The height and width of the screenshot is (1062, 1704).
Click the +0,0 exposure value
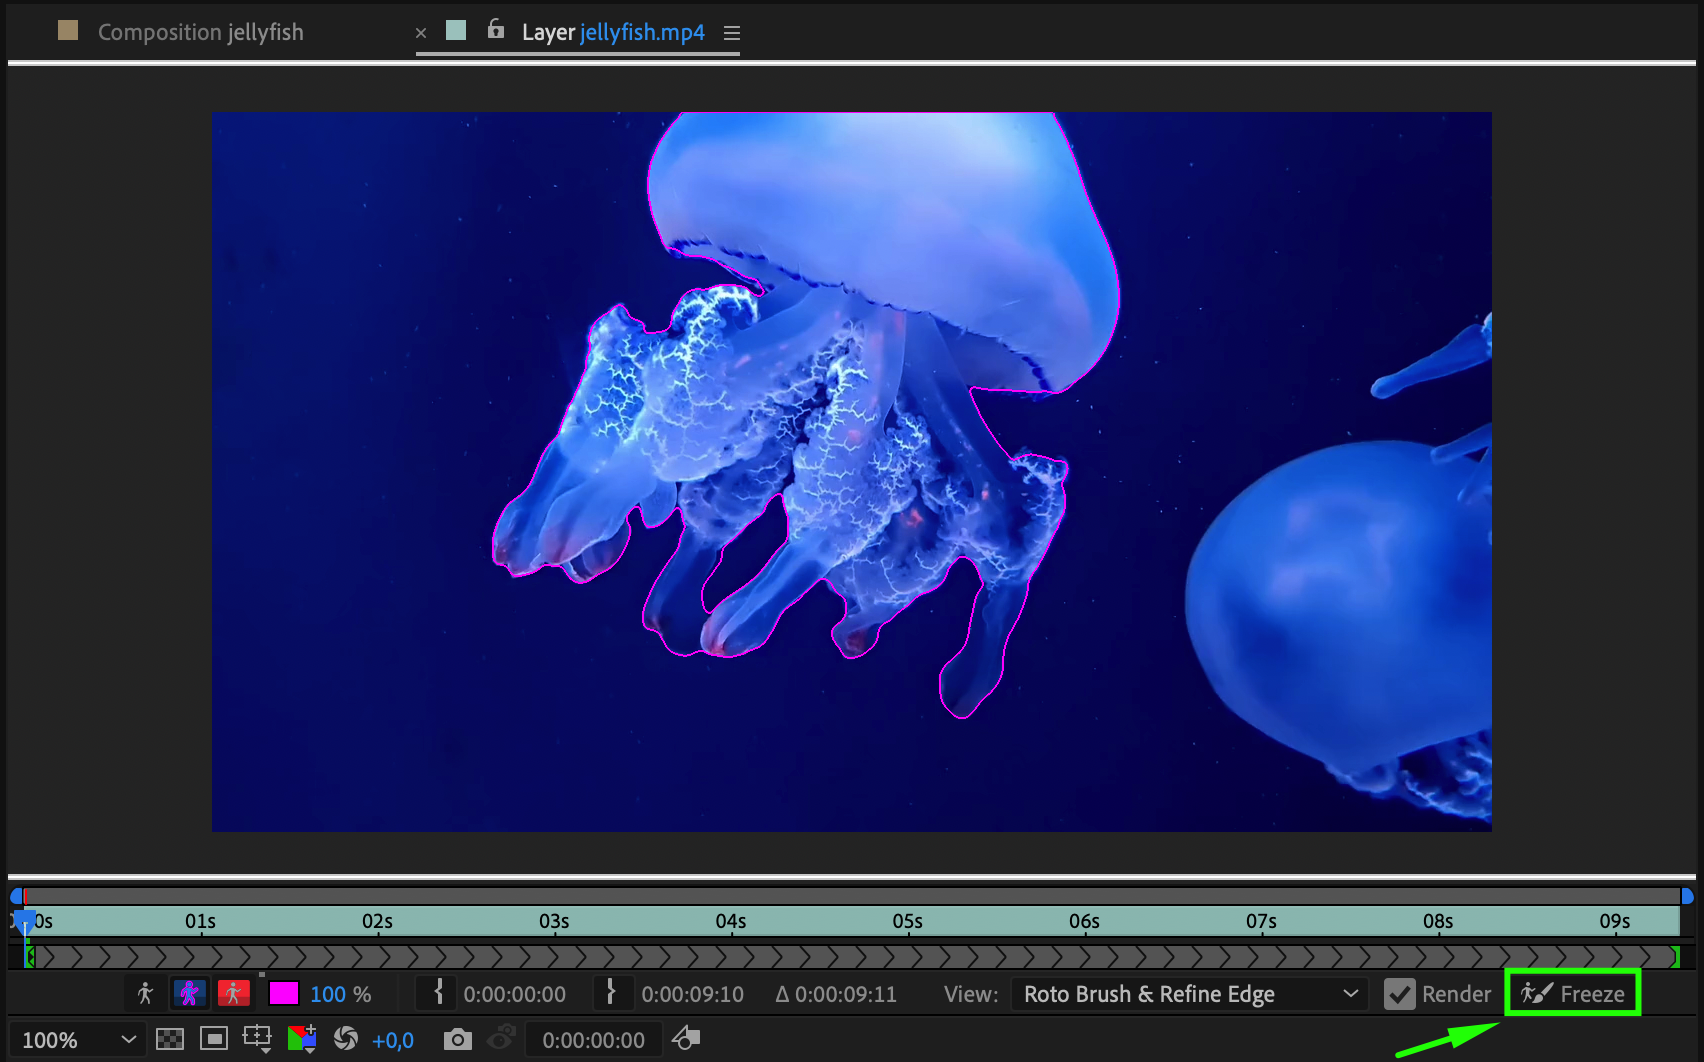click(x=393, y=1041)
